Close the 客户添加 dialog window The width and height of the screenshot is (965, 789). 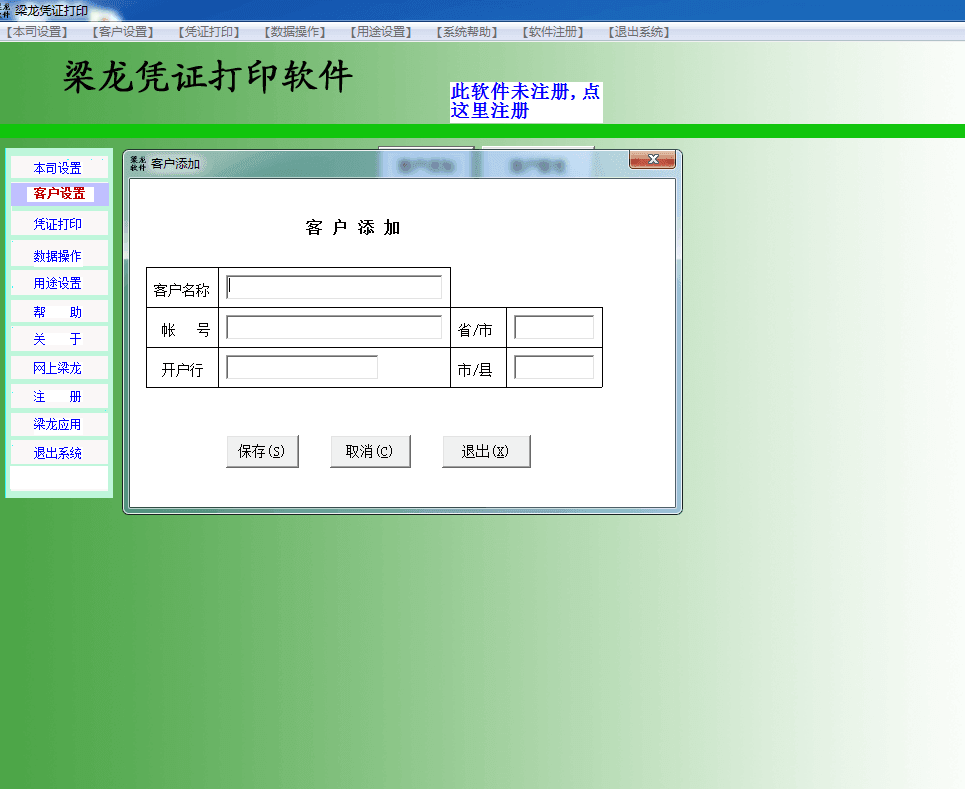tap(652, 159)
